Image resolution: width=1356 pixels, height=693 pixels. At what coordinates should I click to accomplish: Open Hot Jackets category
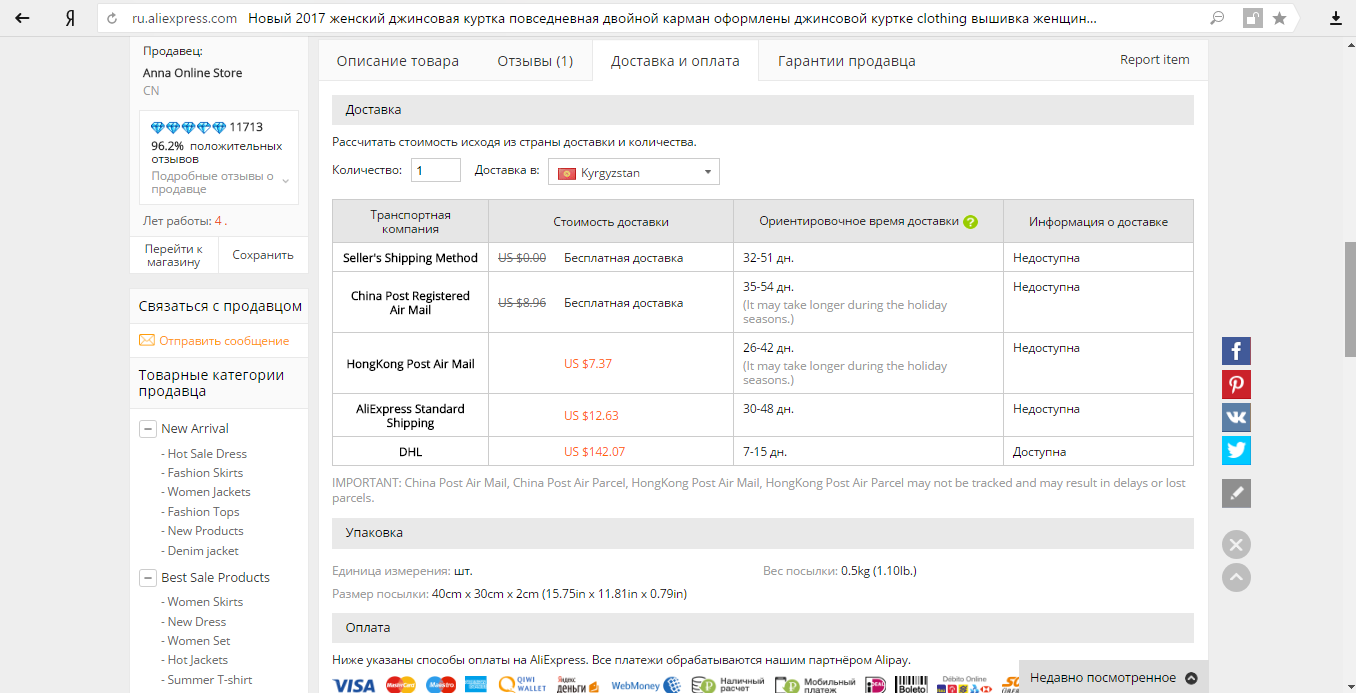198,660
